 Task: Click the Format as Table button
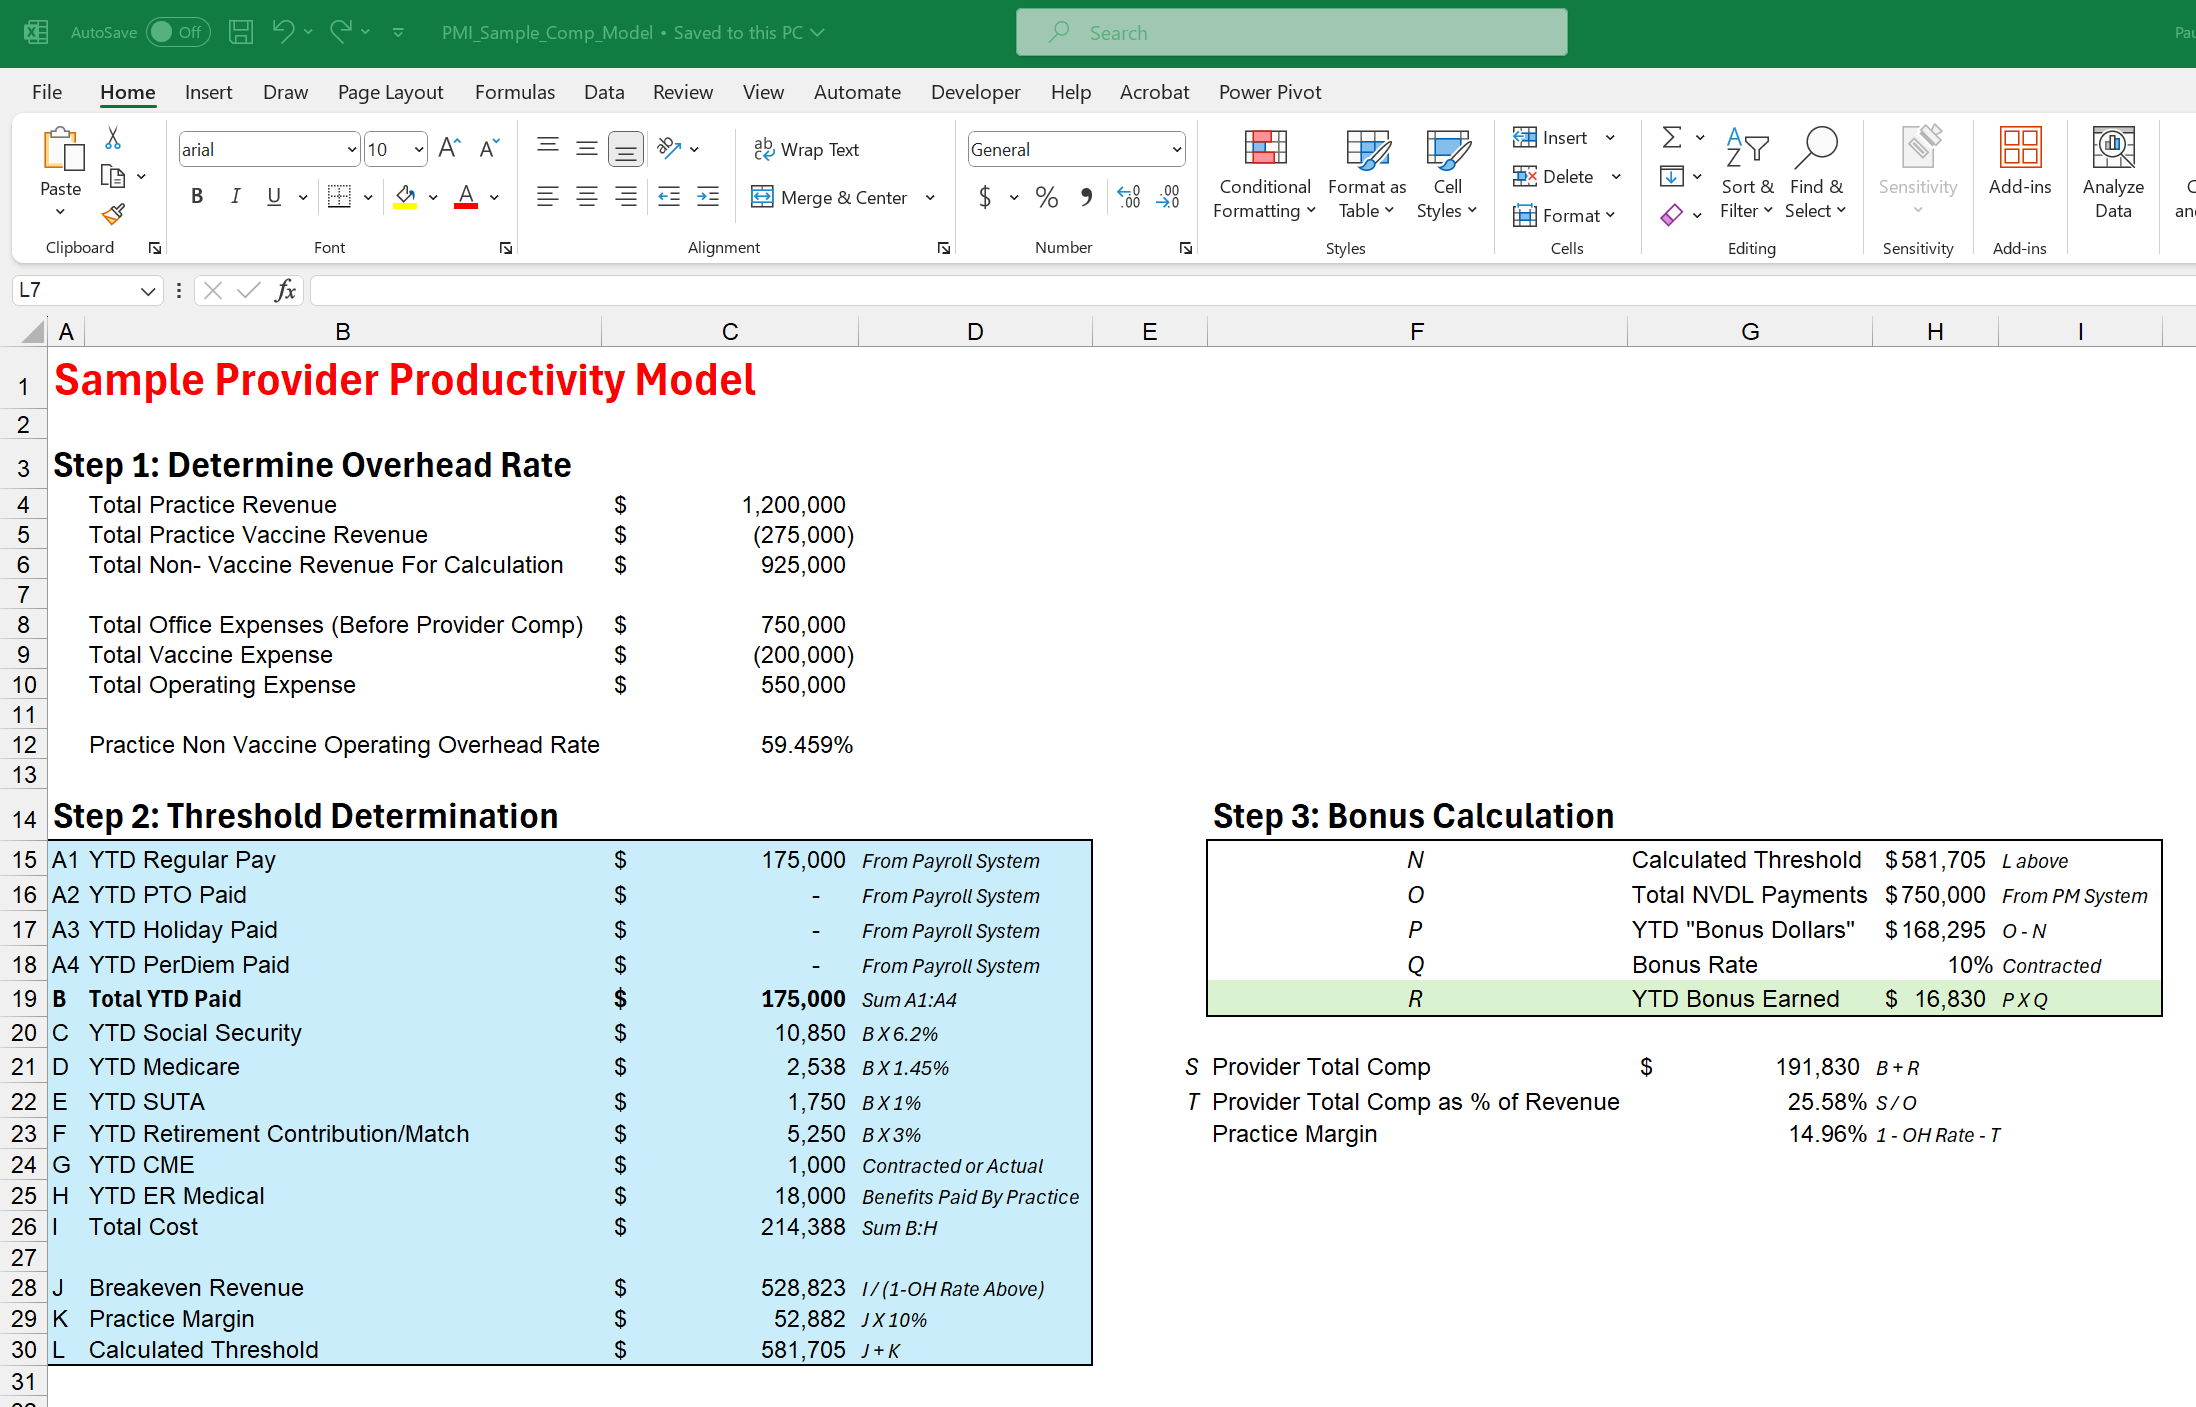(1367, 173)
